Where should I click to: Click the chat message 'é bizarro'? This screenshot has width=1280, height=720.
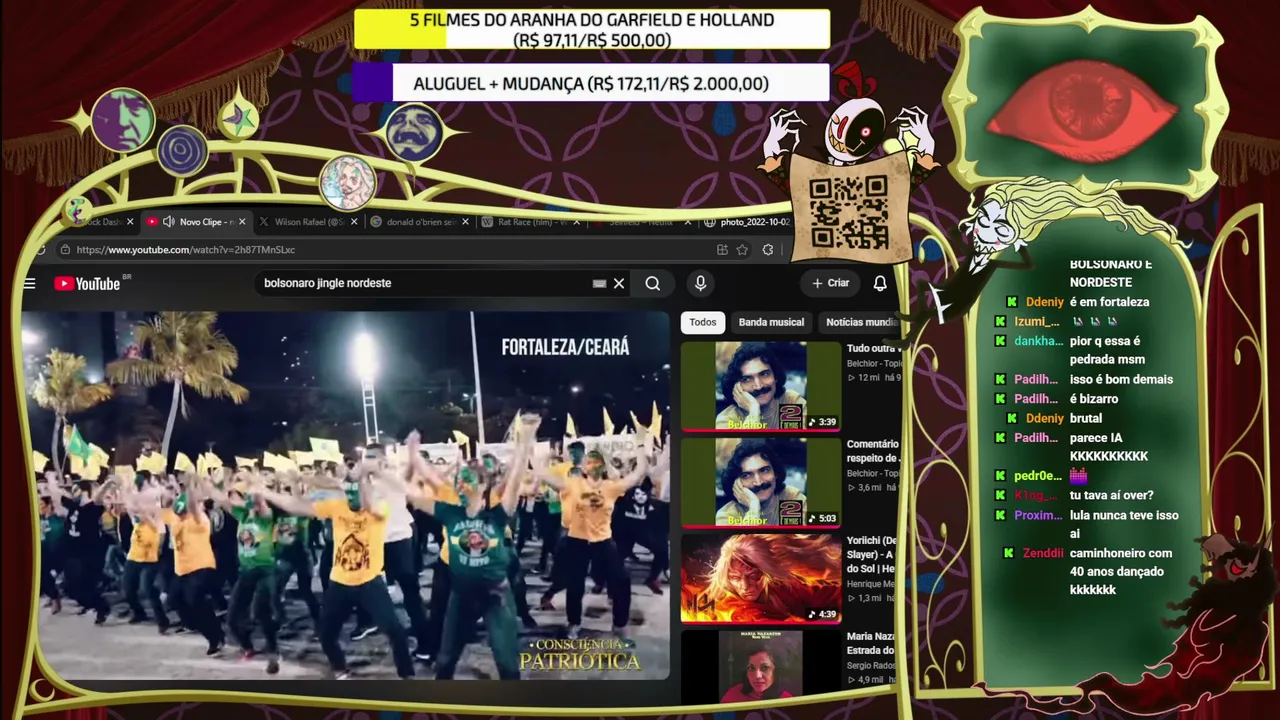point(1094,399)
